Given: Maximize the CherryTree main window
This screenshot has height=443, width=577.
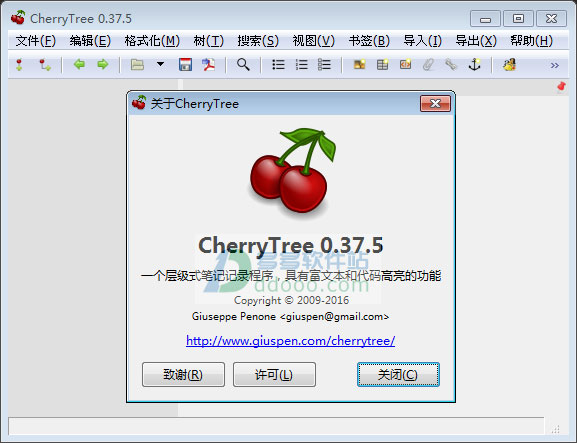Looking at the screenshot, I should point(518,18).
